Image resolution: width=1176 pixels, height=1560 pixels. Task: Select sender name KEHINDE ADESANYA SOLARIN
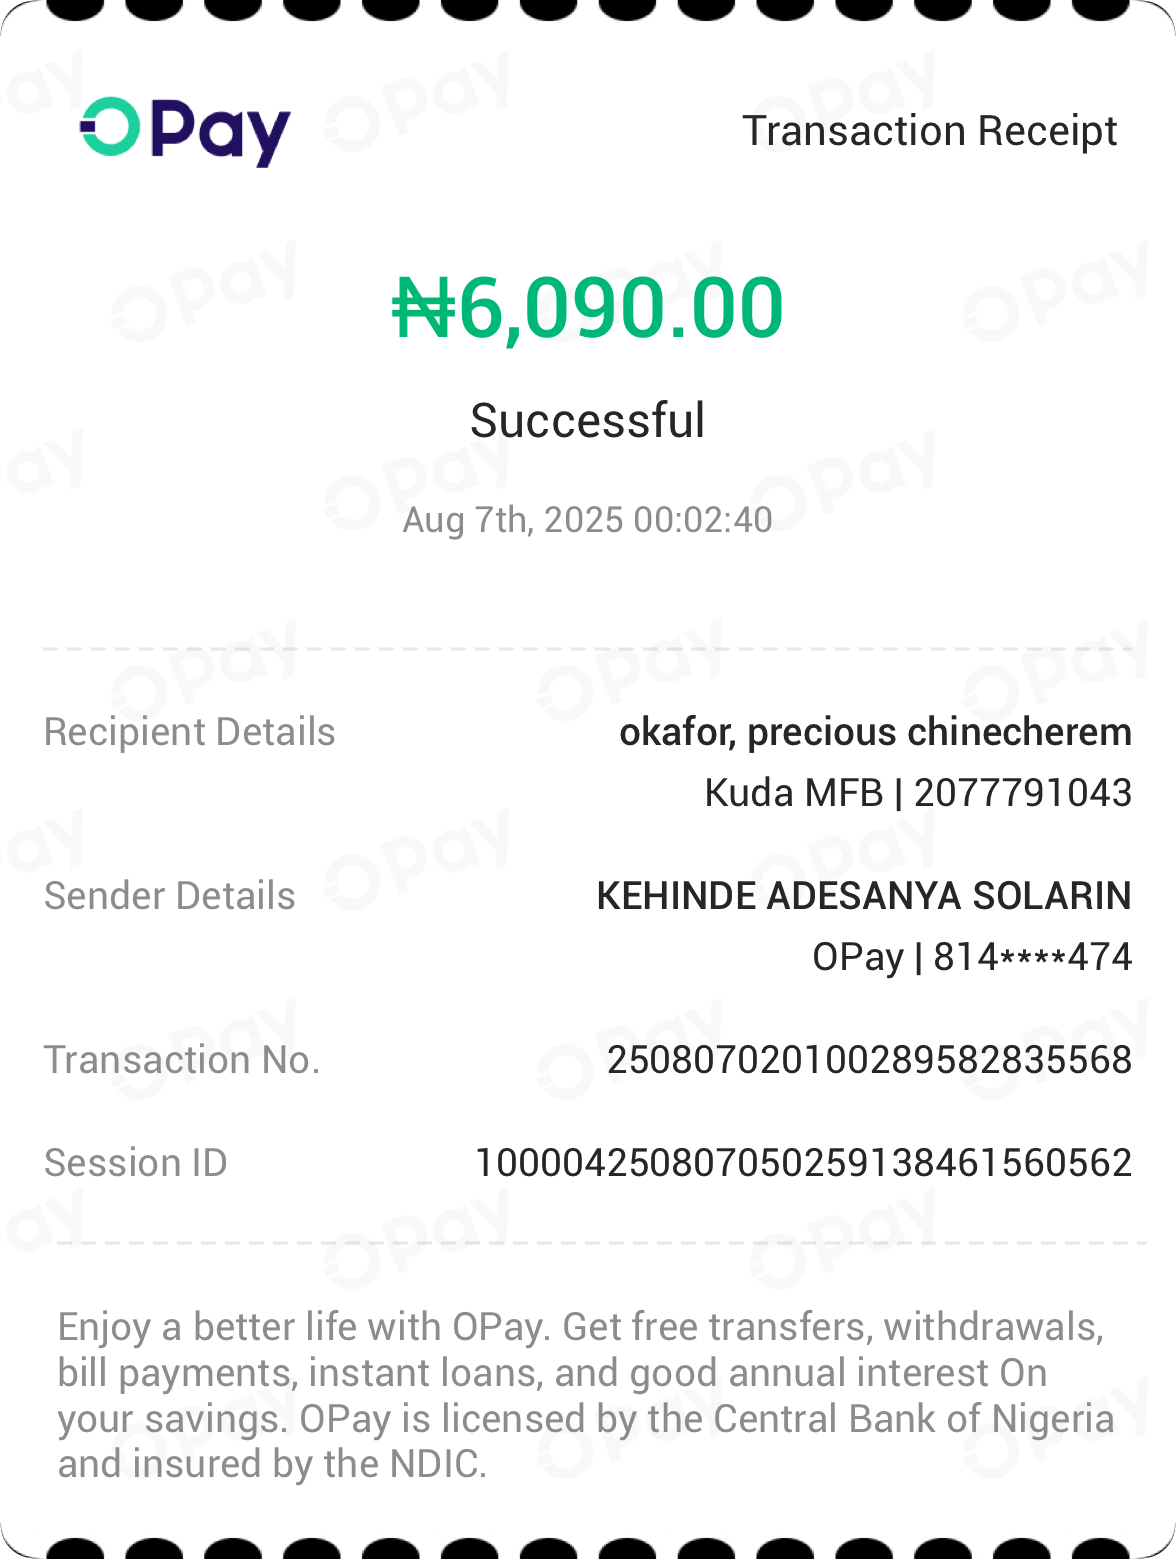[x=863, y=896]
